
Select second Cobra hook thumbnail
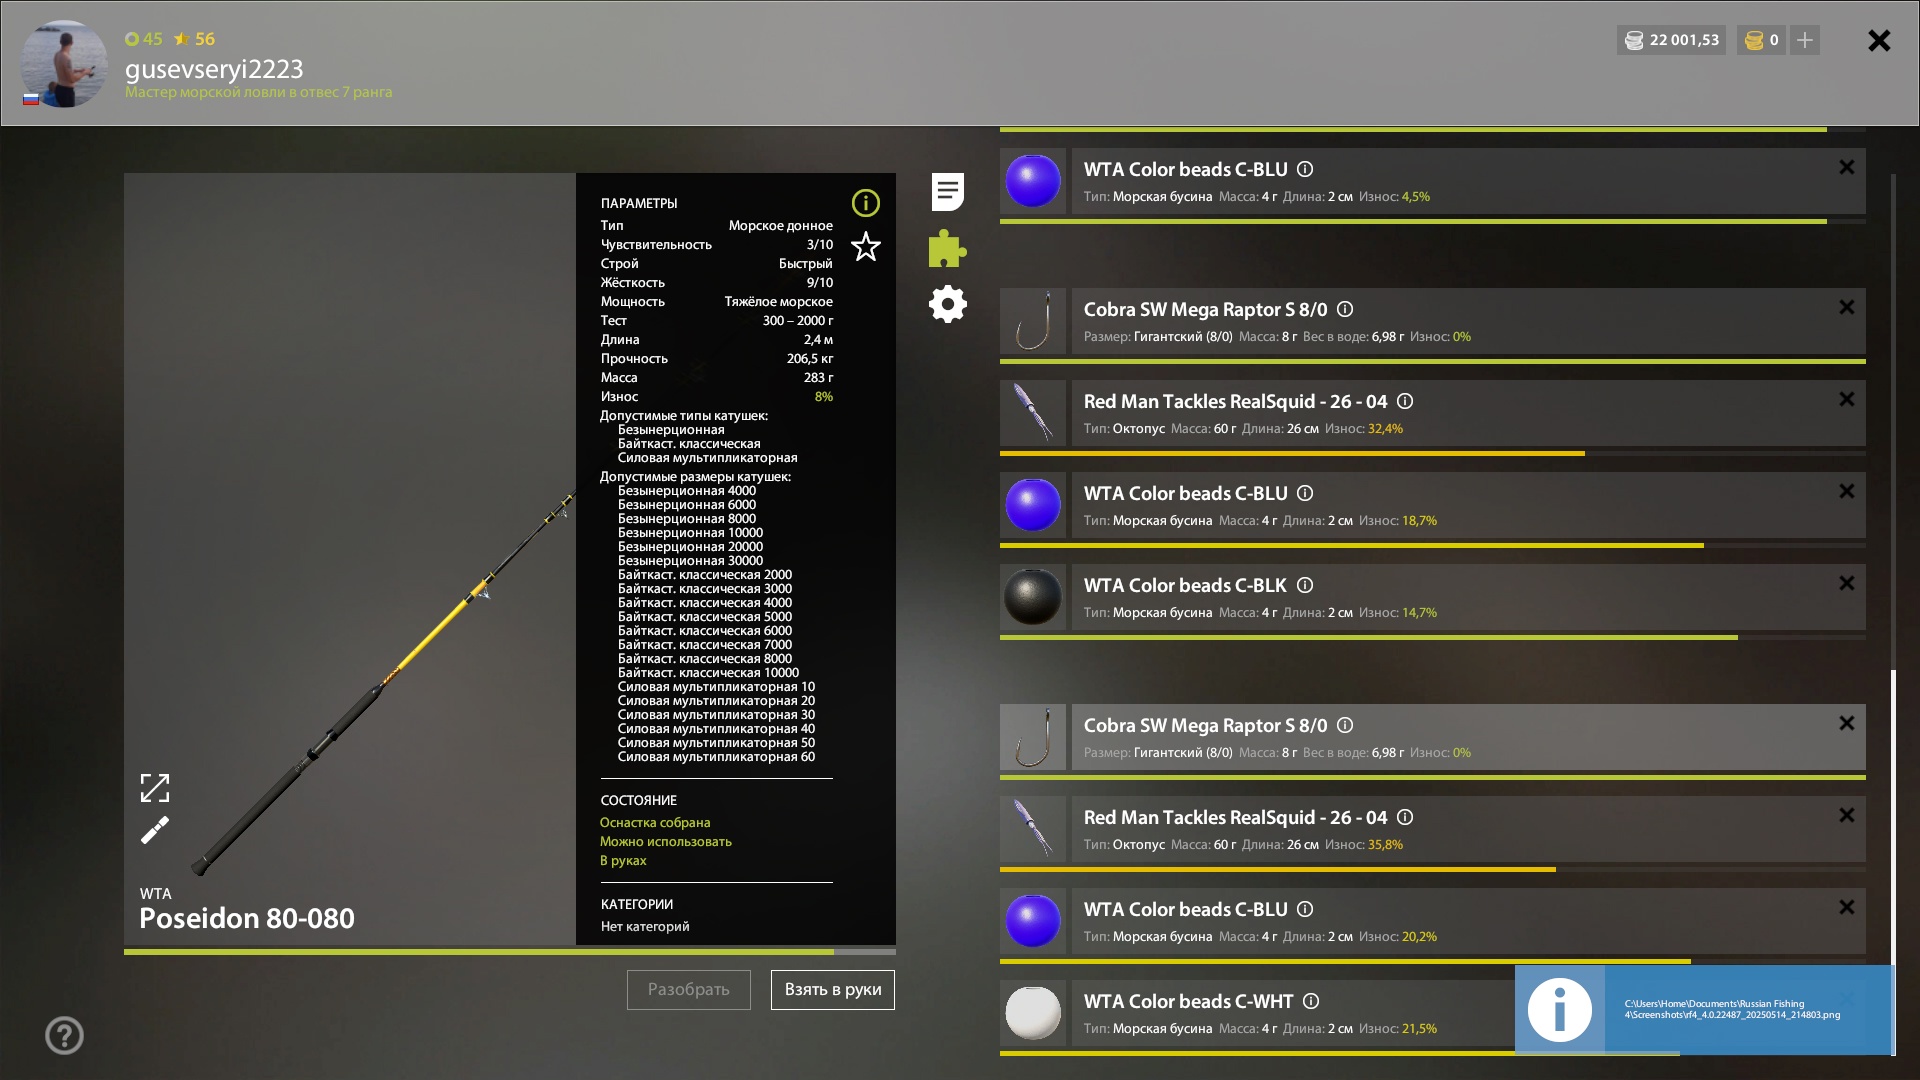(1033, 737)
